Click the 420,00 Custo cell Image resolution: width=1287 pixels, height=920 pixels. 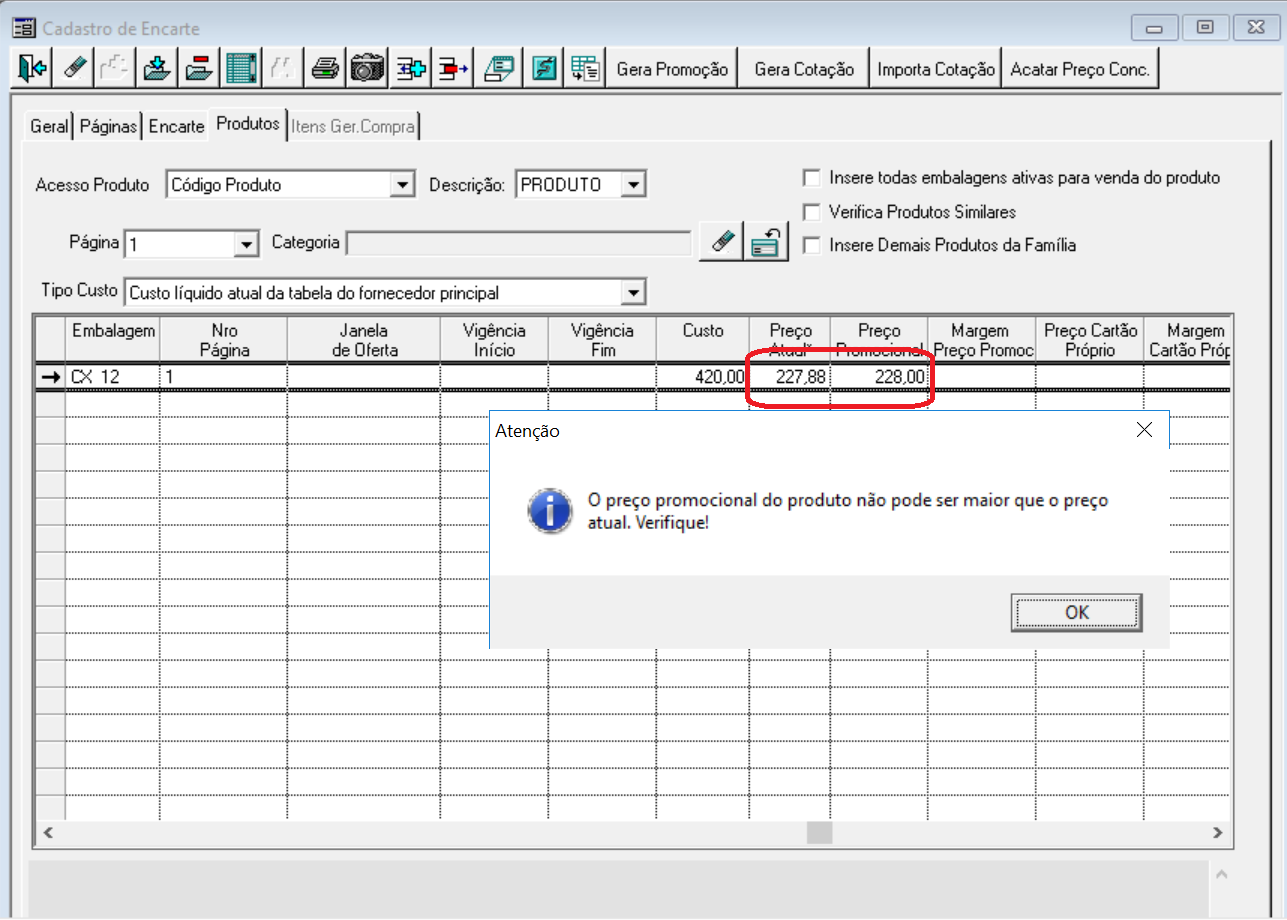point(703,377)
